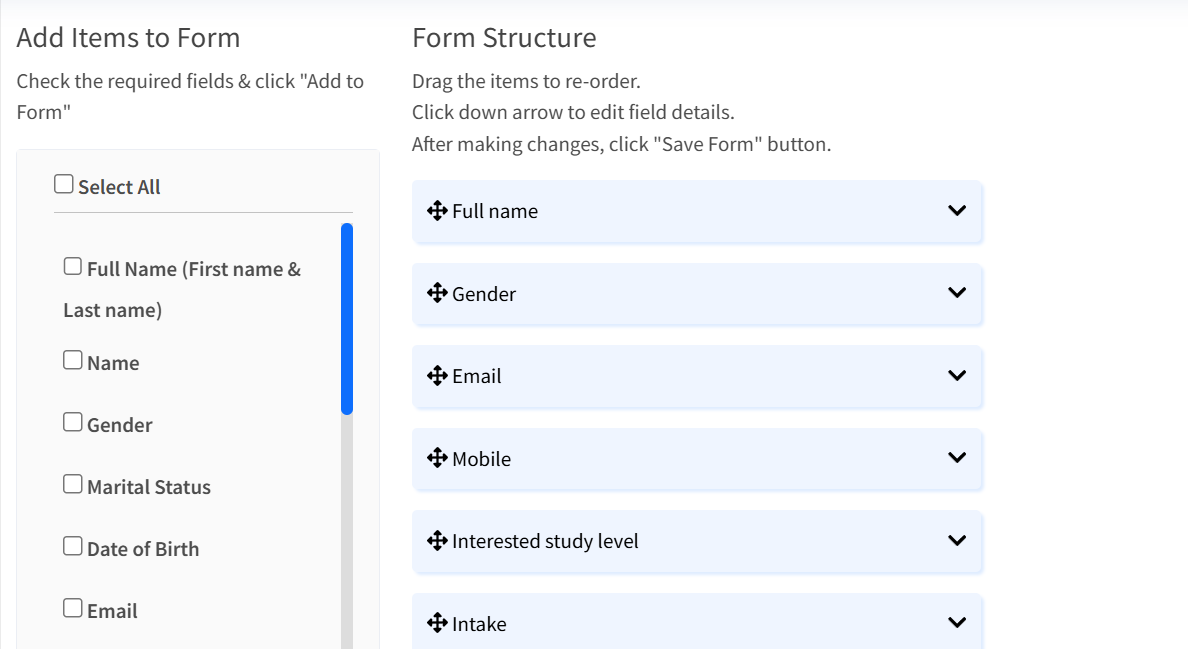This screenshot has height=649, width=1188.
Task: Open Interested study level details chevron
Action: (957, 541)
